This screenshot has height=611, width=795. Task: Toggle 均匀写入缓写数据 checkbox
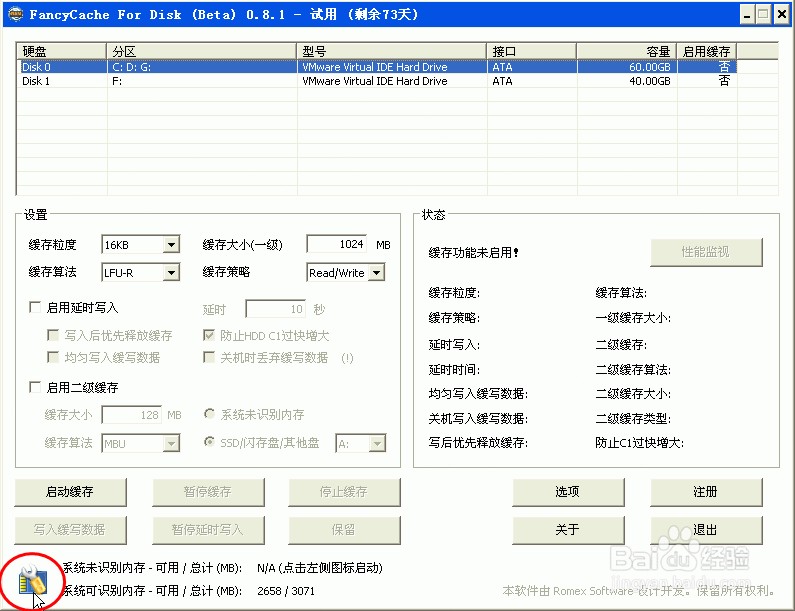[52, 357]
